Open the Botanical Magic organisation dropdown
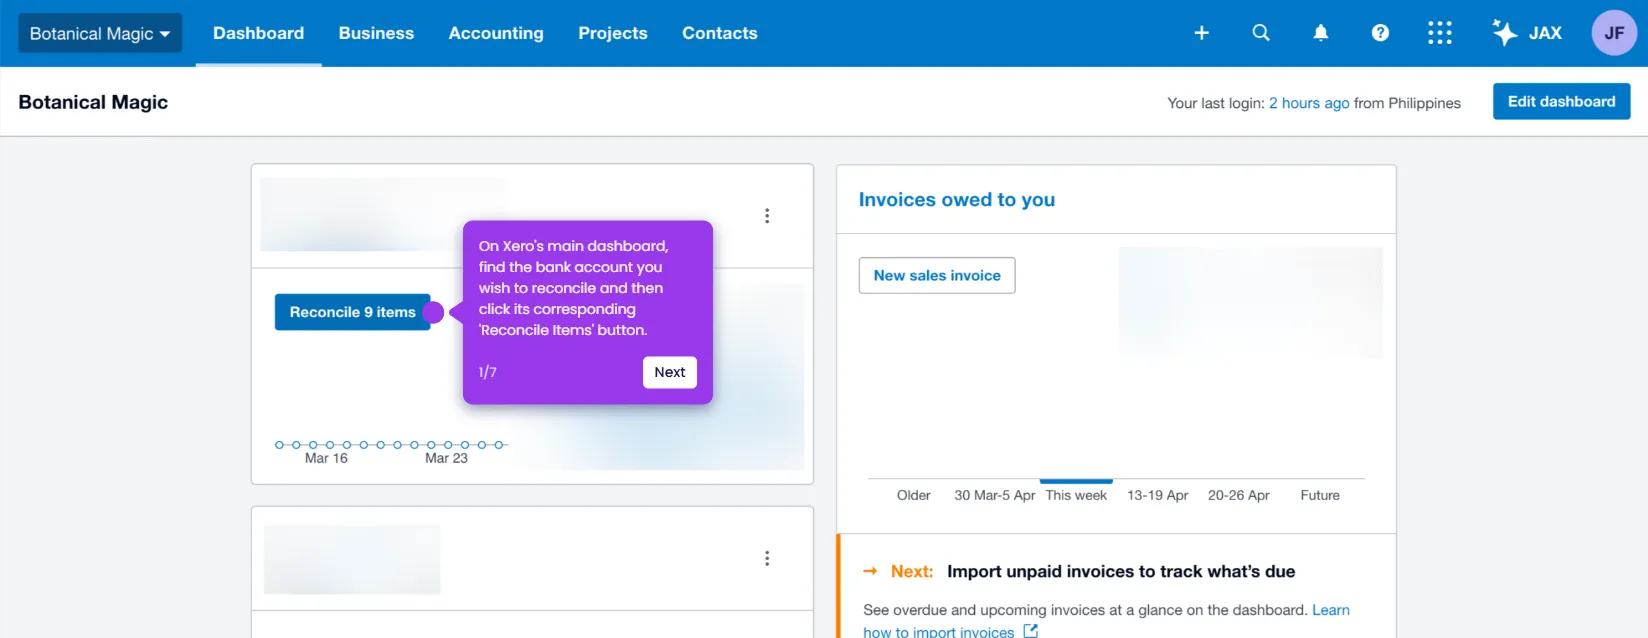The image size is (1648, 638). 100,33
